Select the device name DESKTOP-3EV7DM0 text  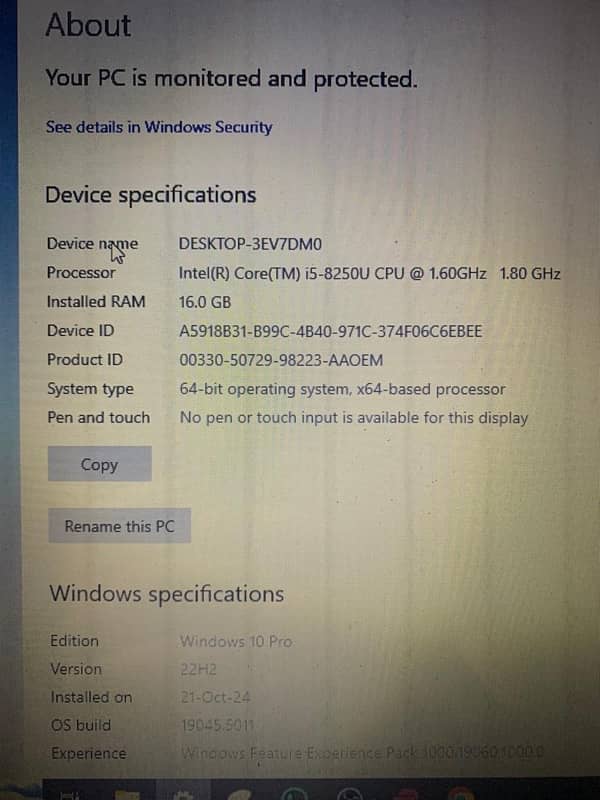250,244
